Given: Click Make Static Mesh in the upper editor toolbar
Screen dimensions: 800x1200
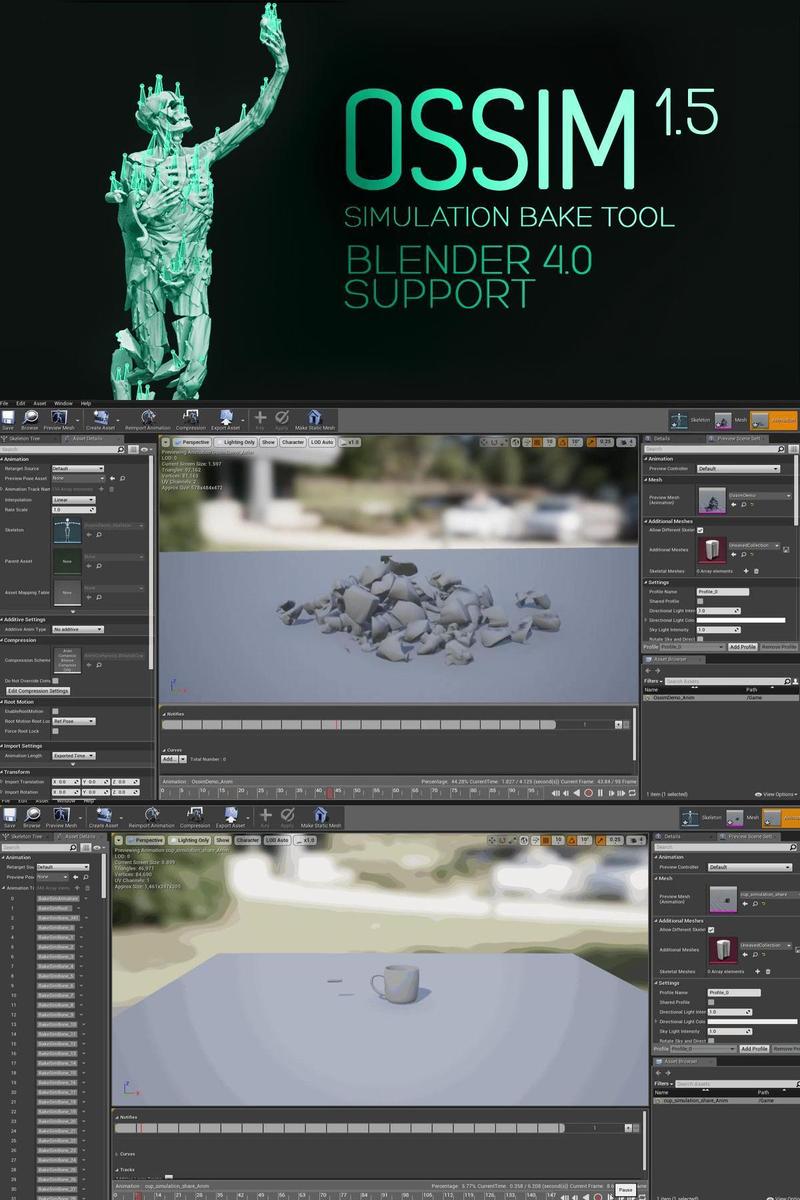Looking at the screenshot, I should 315,420.
